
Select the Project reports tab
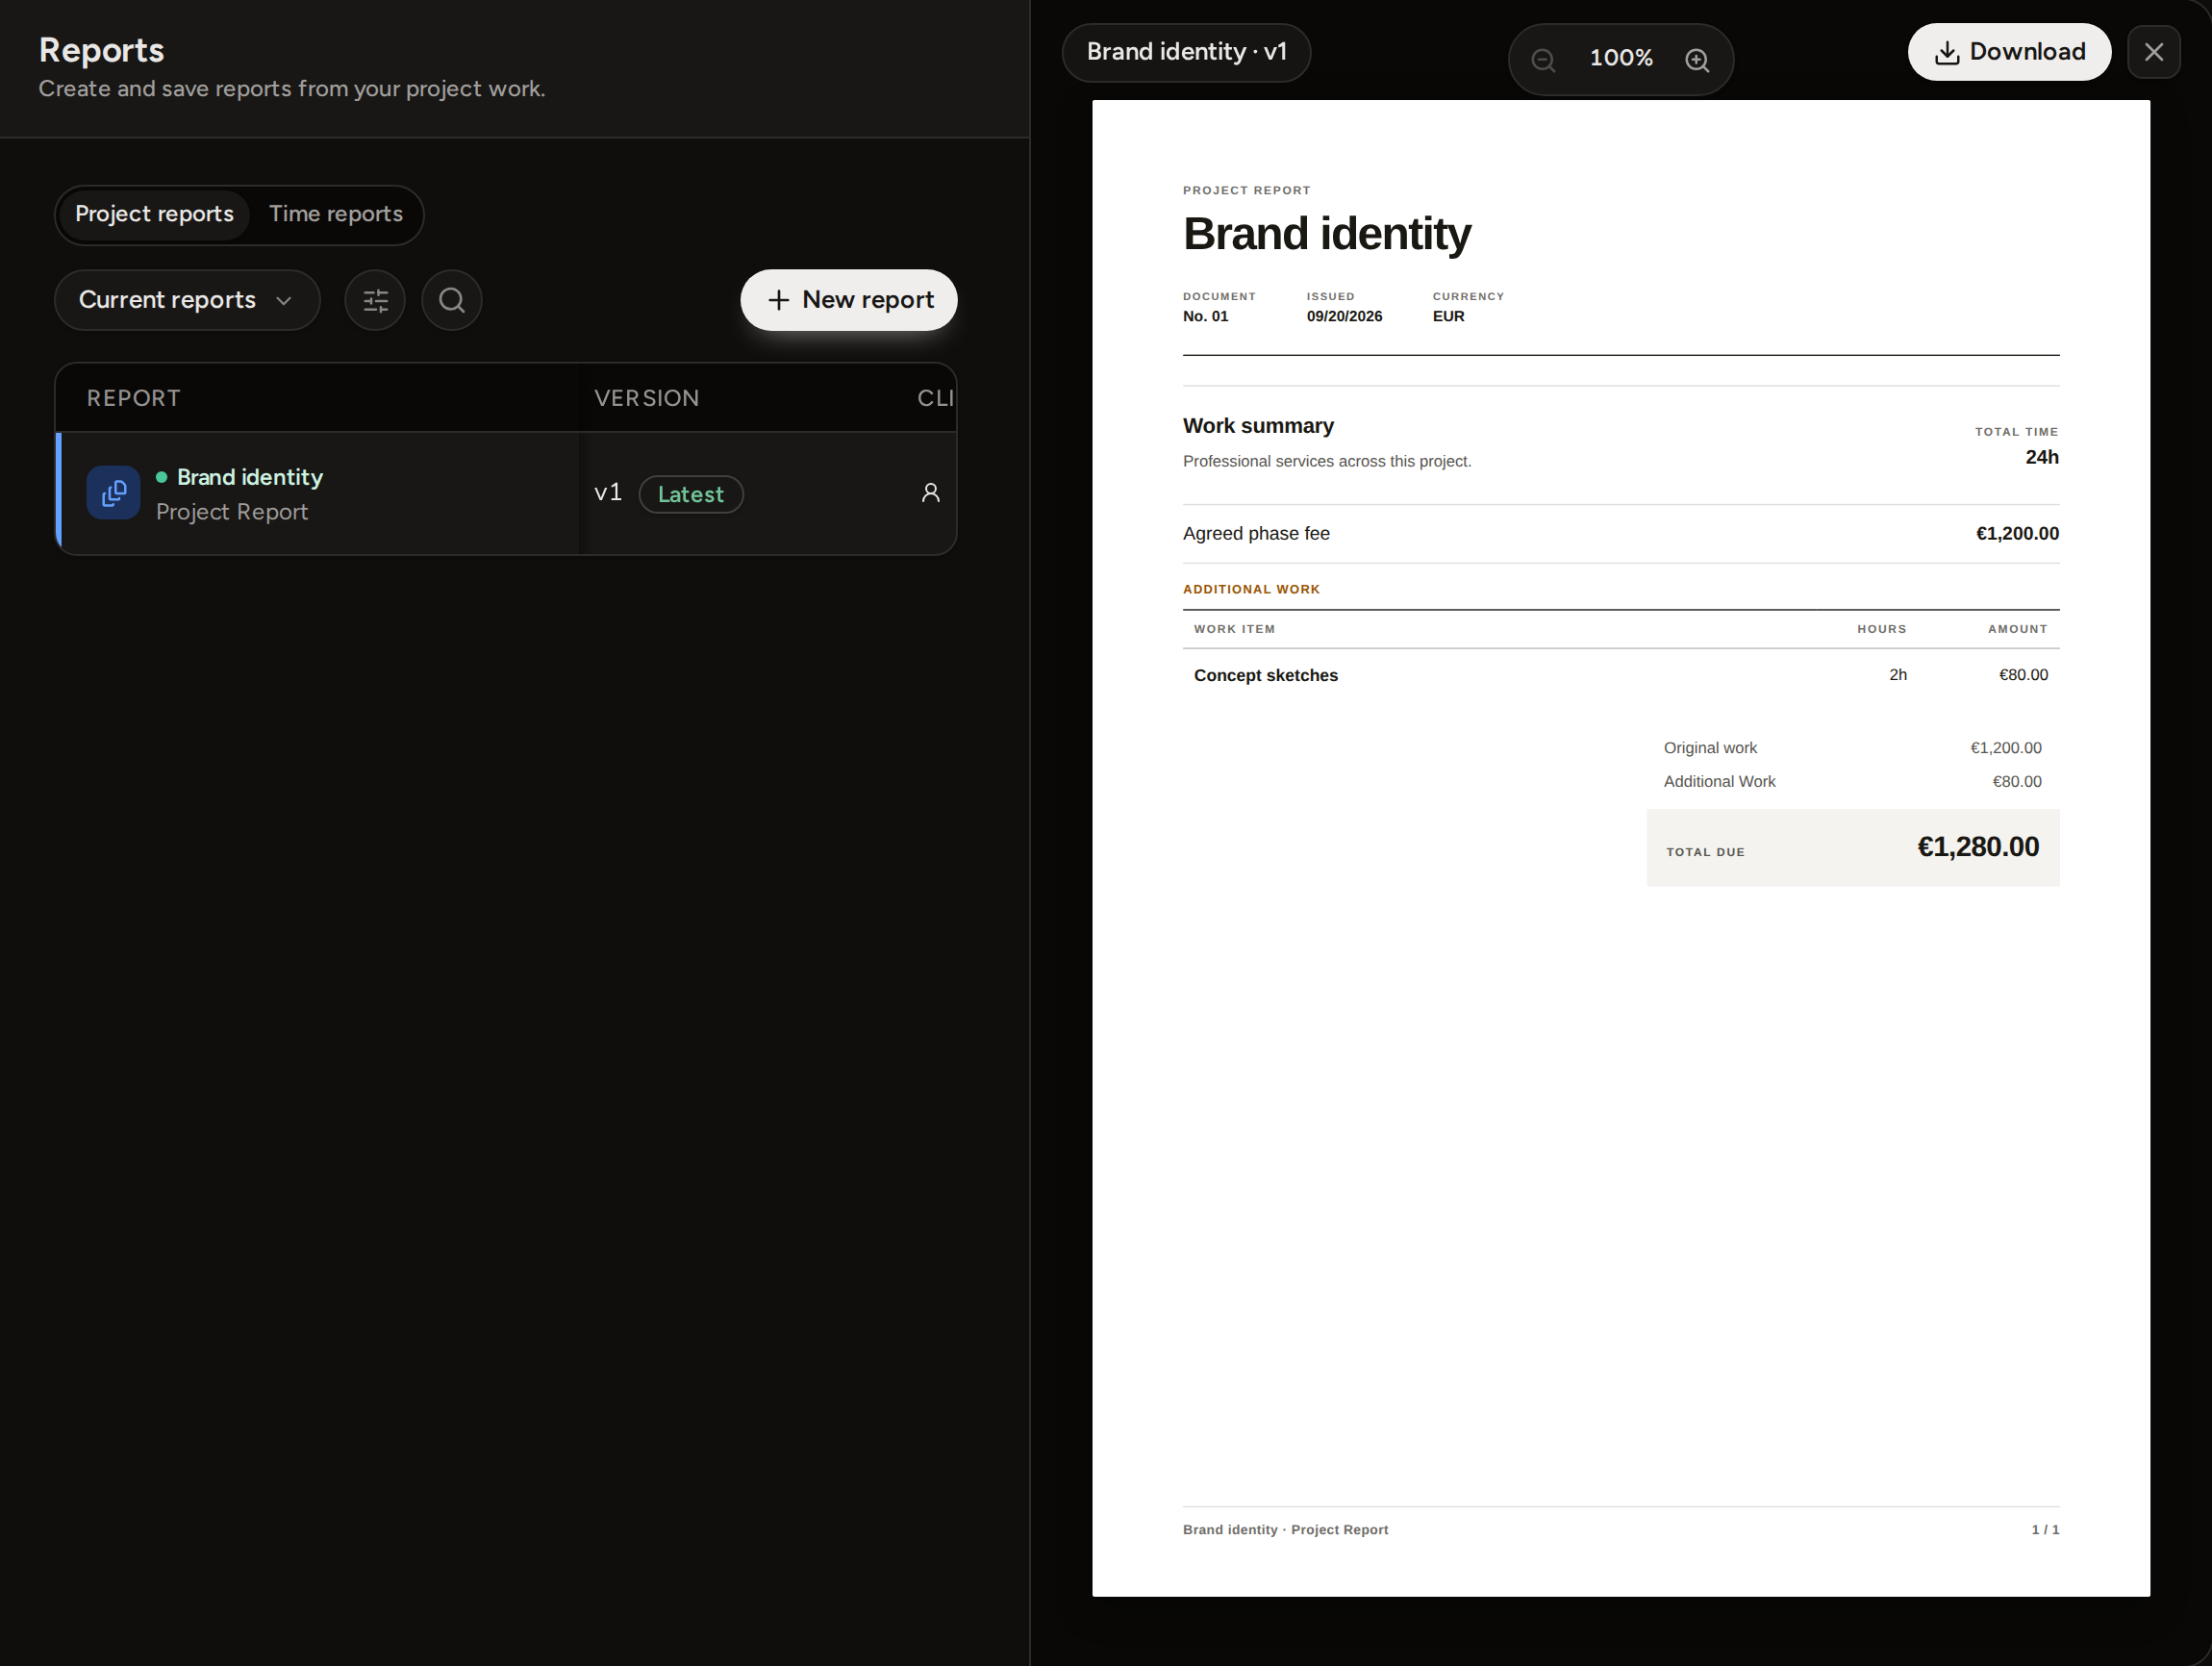pyautogui.click(x=154, y=214)
